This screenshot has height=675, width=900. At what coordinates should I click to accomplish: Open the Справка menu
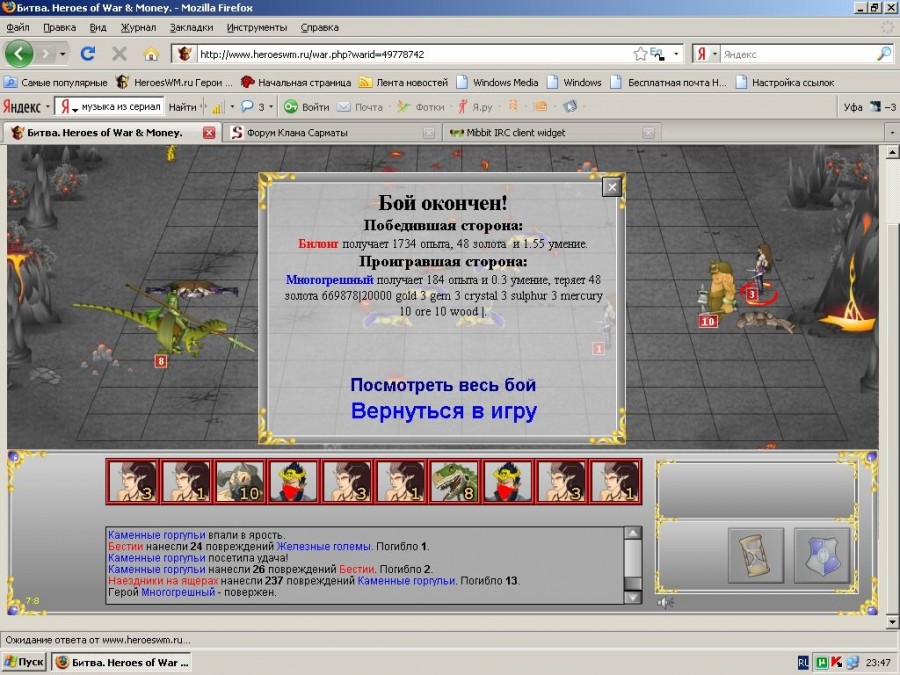tap(320, 27)
